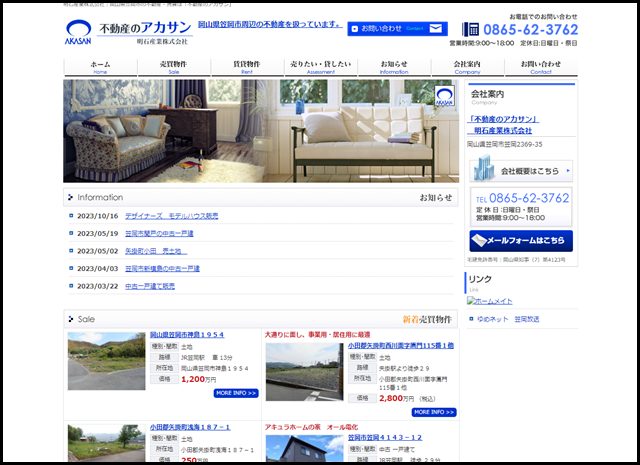Open the 売買物件 Sale menu tab
This screenshot has width=640, height=465.
pos(174,67)
